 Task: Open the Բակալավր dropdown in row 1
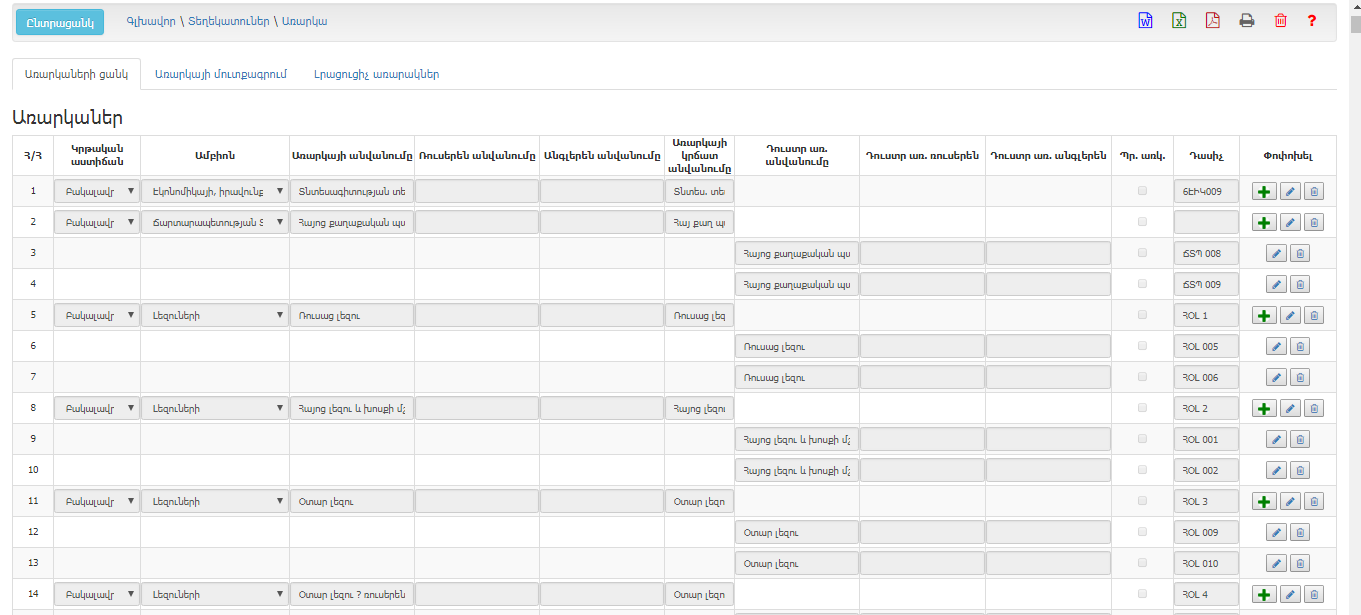click(97, 192)
